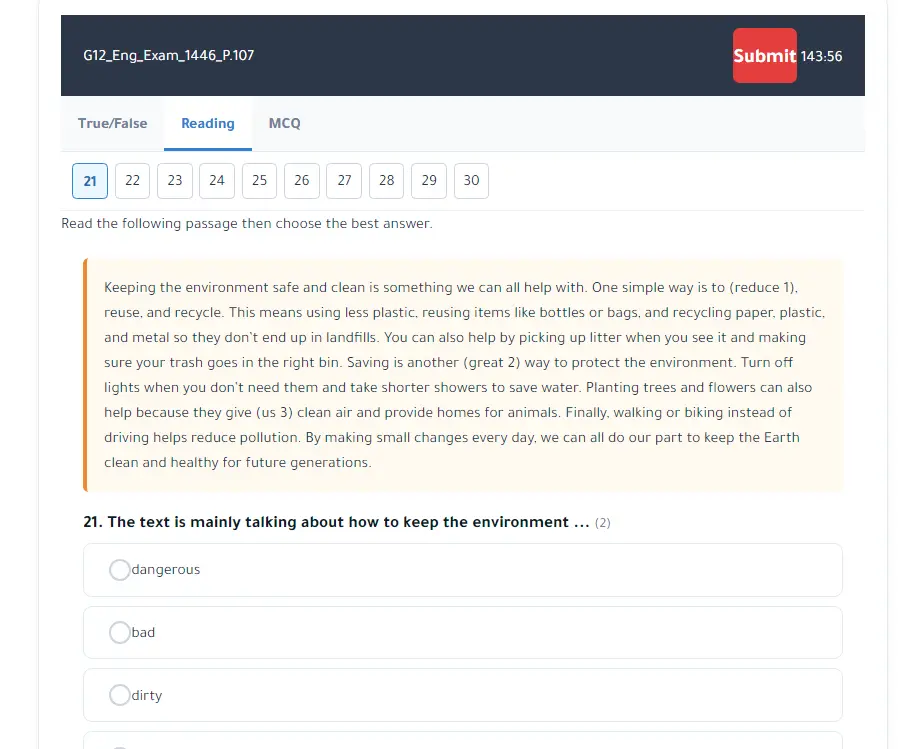This screenshot has width=914, height=749.
Task: Navigate to question 23
Action: tap(175, 181)
